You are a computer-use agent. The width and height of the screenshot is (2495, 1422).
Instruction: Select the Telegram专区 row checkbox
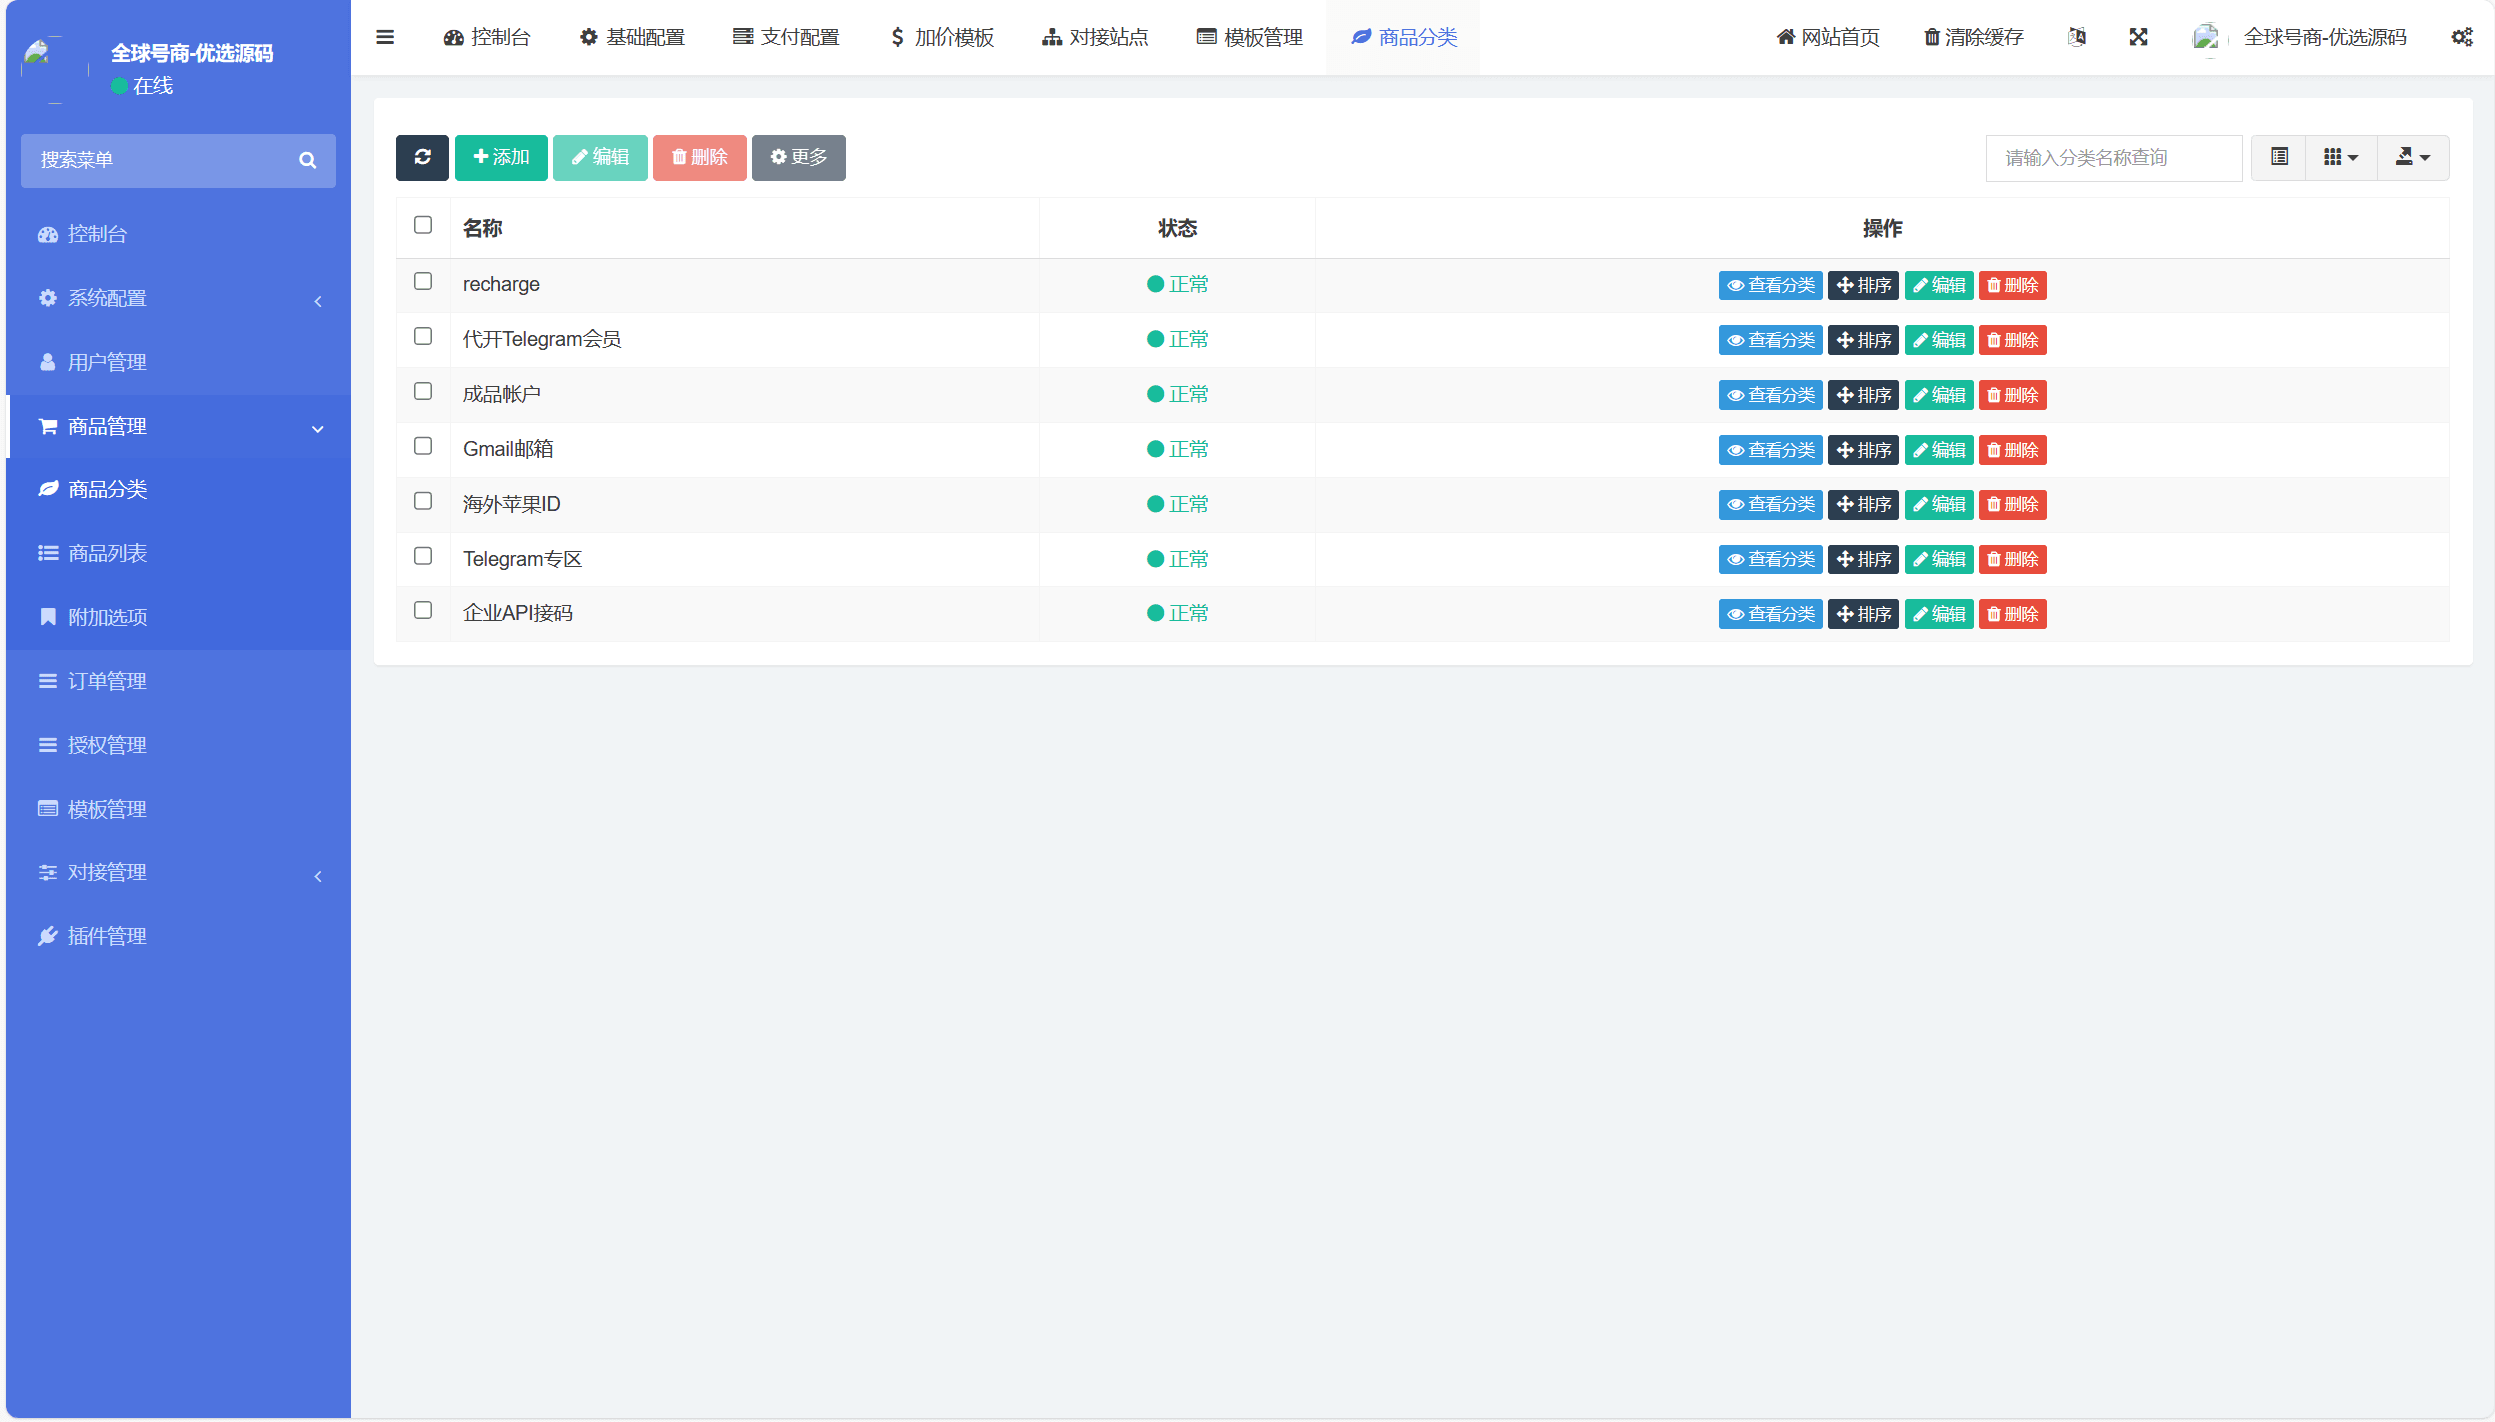[x=423, y=556]
